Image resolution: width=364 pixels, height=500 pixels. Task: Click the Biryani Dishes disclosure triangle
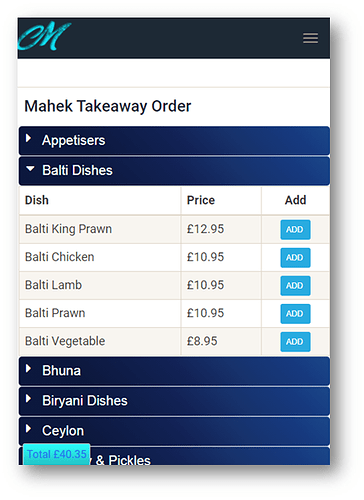[x=29, y=398]
